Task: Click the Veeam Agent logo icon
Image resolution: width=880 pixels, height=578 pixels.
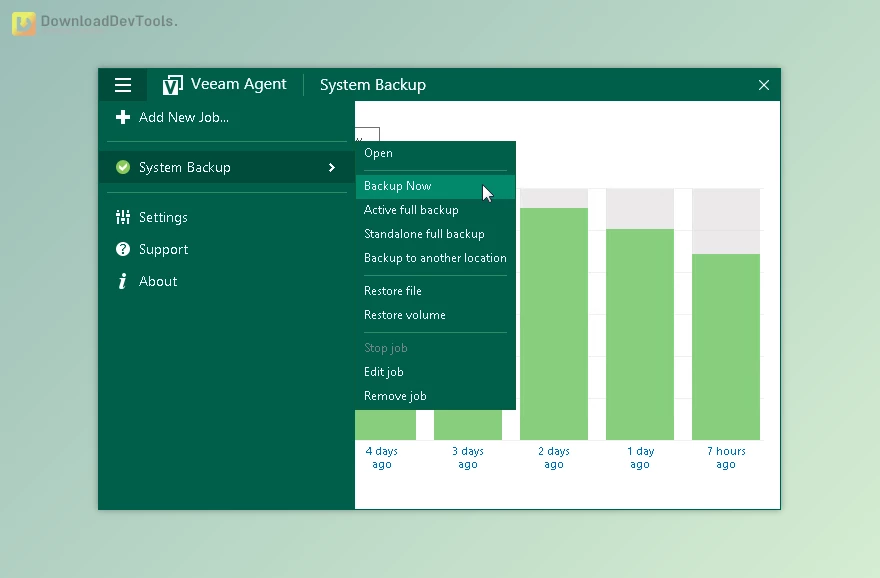Action: tap(173, 85)
